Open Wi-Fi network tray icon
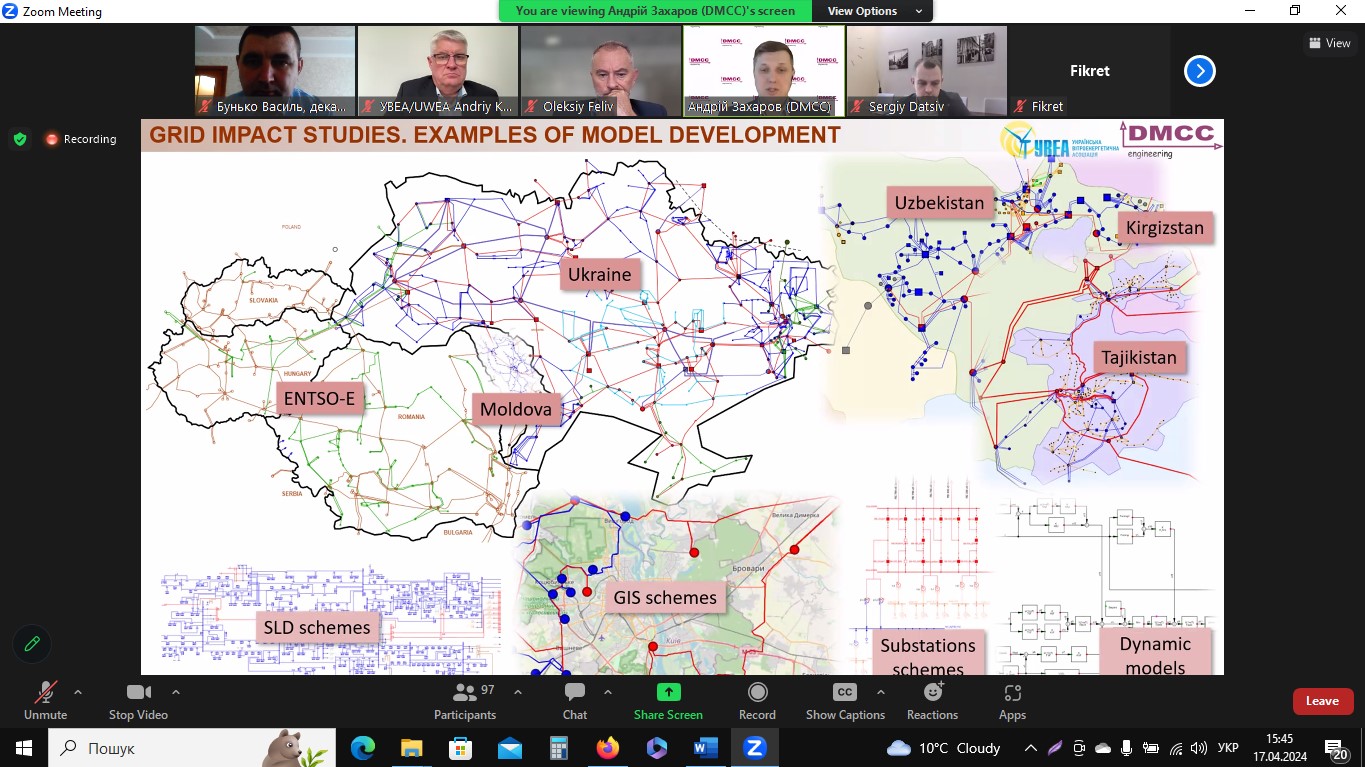The height and width of the screenshot is (767, 1365). (1176, 748)
